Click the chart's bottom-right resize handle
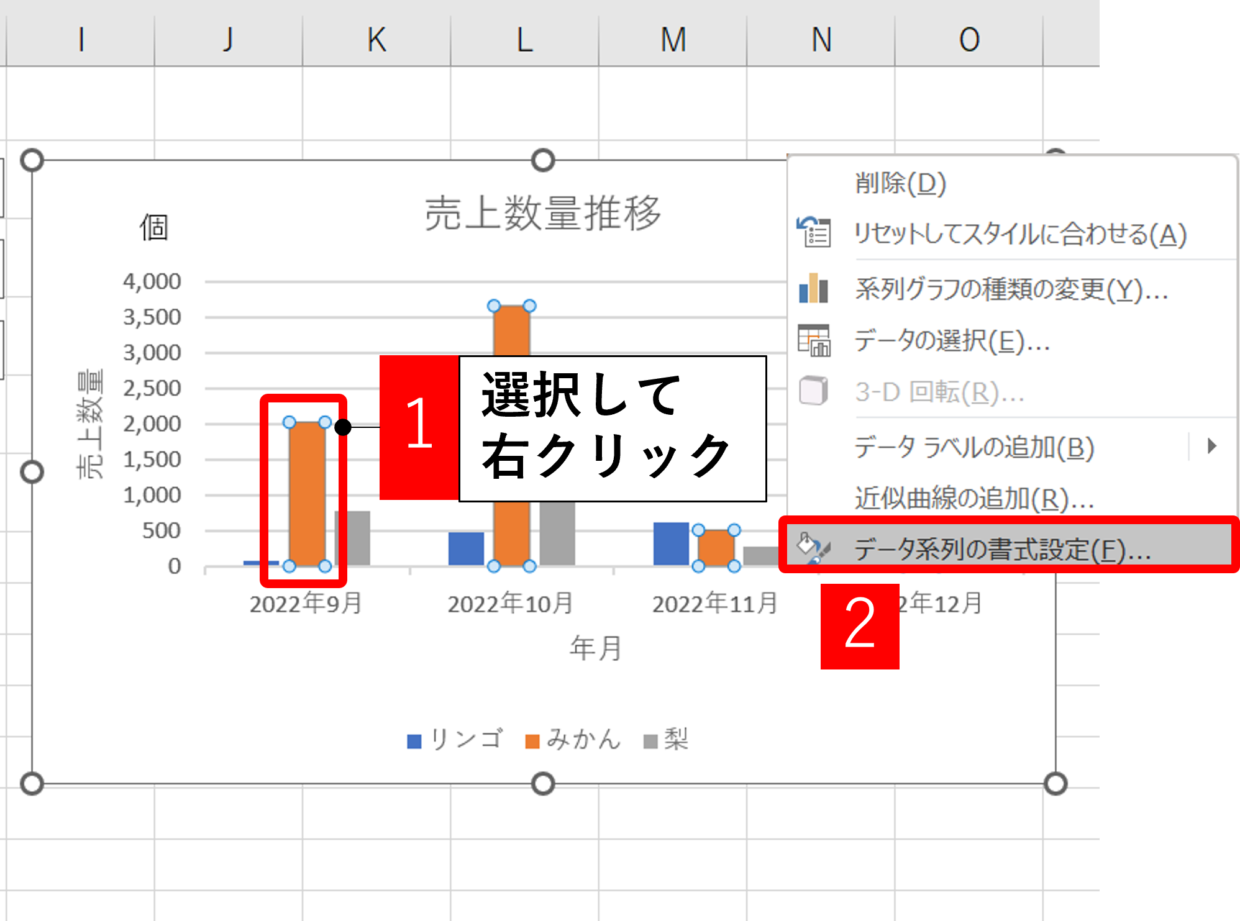1240x921 pixels. pyautogui.click(x=1055, y=783)
